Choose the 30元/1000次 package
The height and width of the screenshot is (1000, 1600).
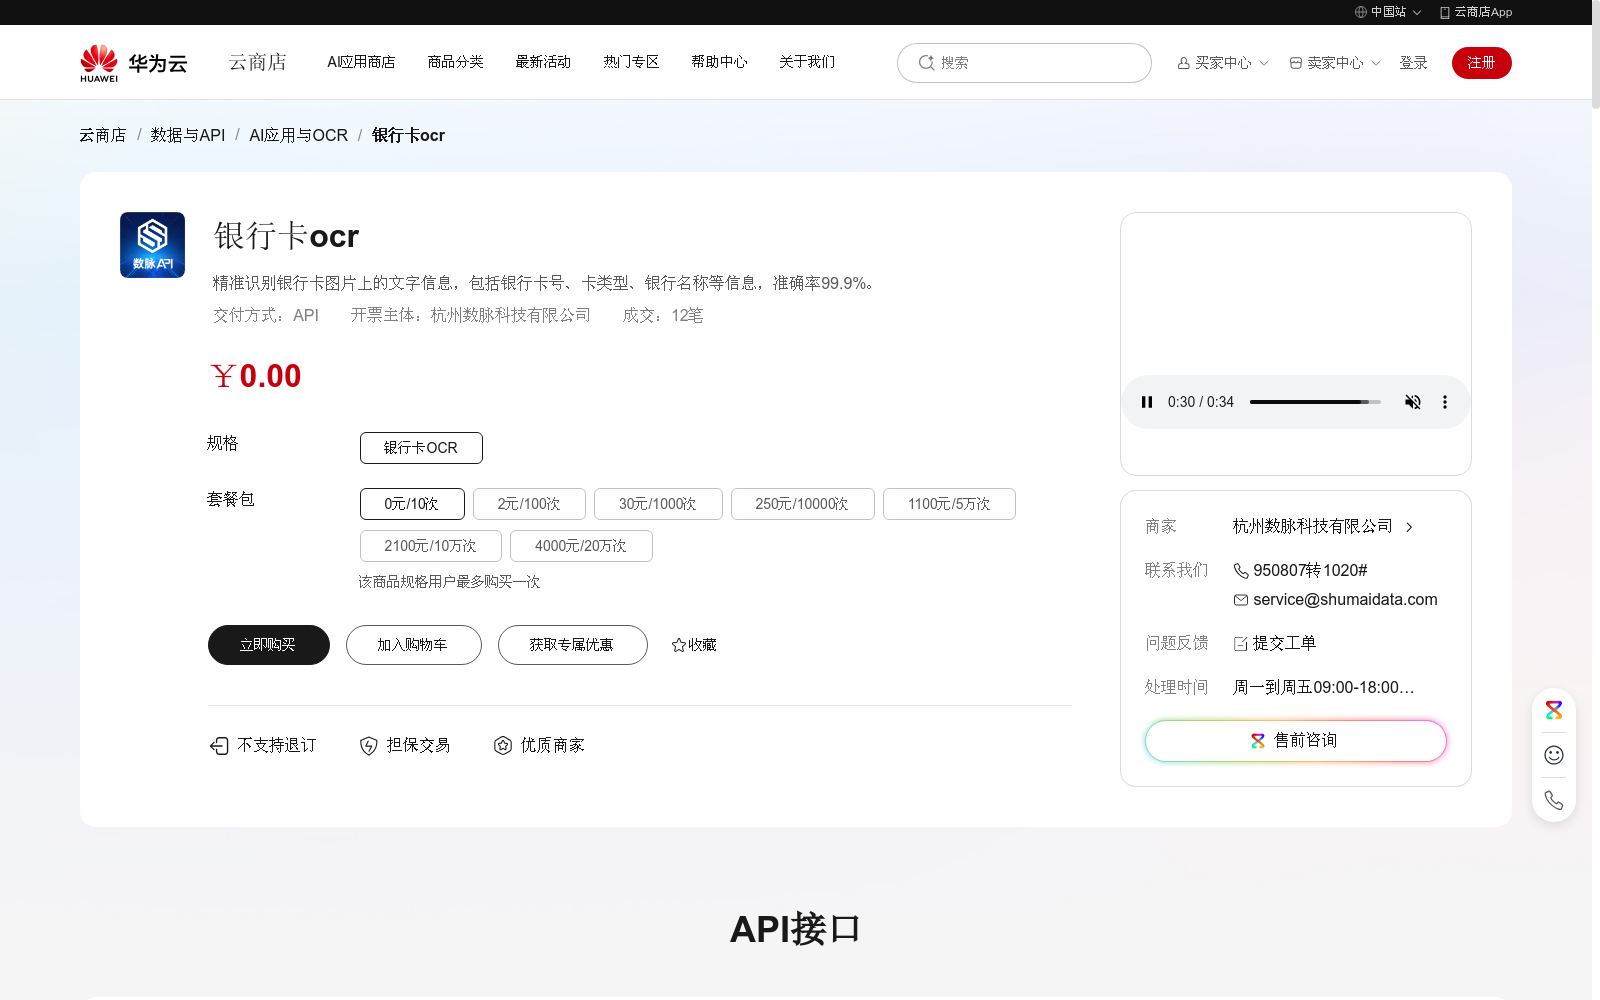(658, 504)
